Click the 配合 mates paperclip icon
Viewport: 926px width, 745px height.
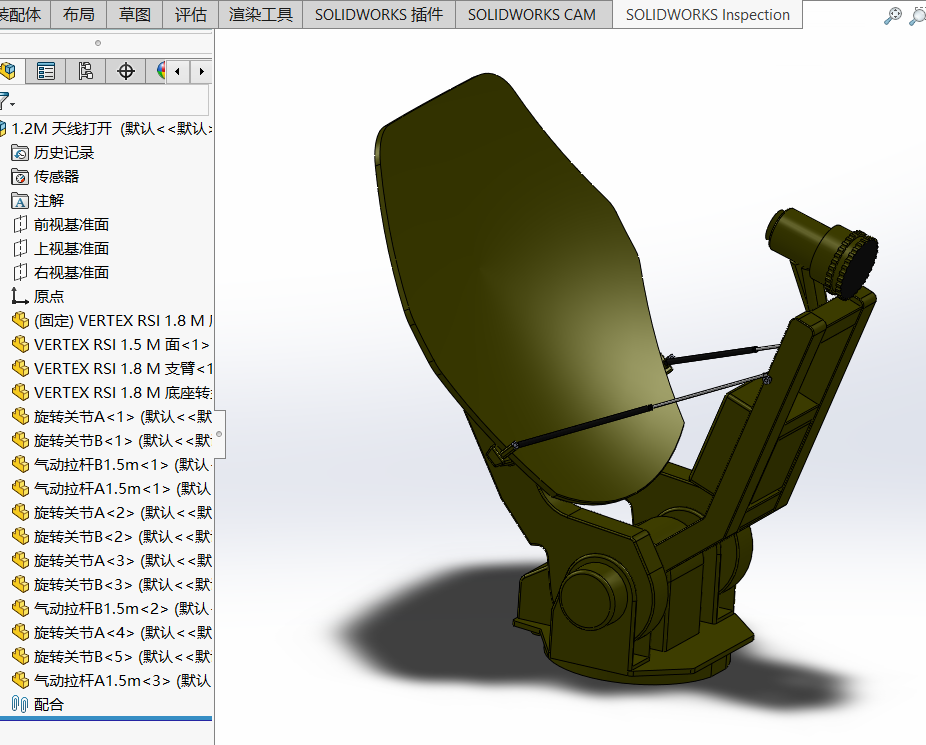(x=20, y=704)
